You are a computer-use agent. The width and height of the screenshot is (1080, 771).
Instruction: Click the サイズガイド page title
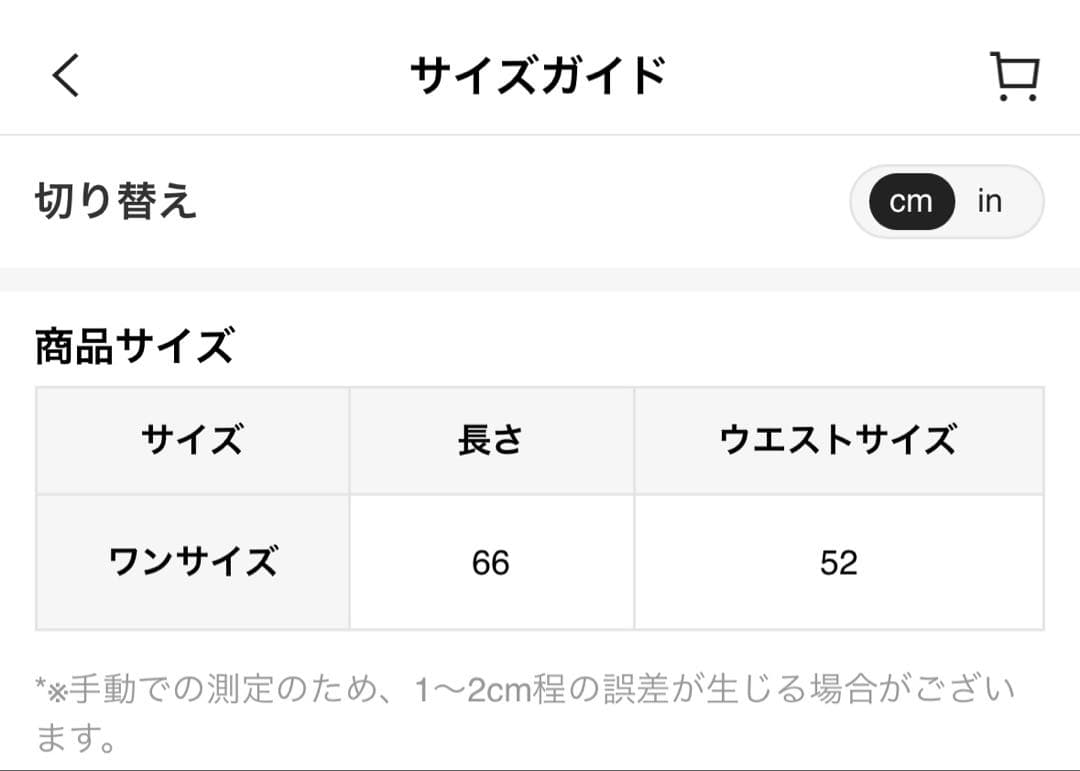click(x=538, y=76)
